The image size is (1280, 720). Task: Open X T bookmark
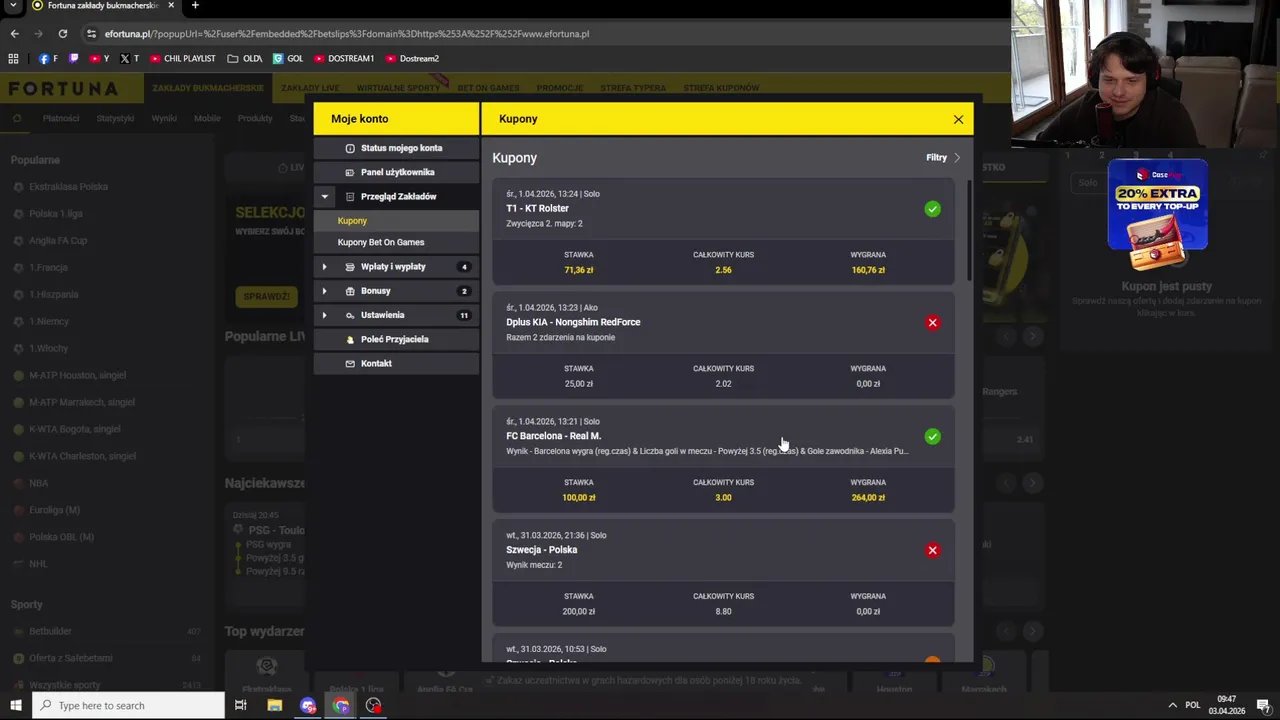tap(129, 59)
